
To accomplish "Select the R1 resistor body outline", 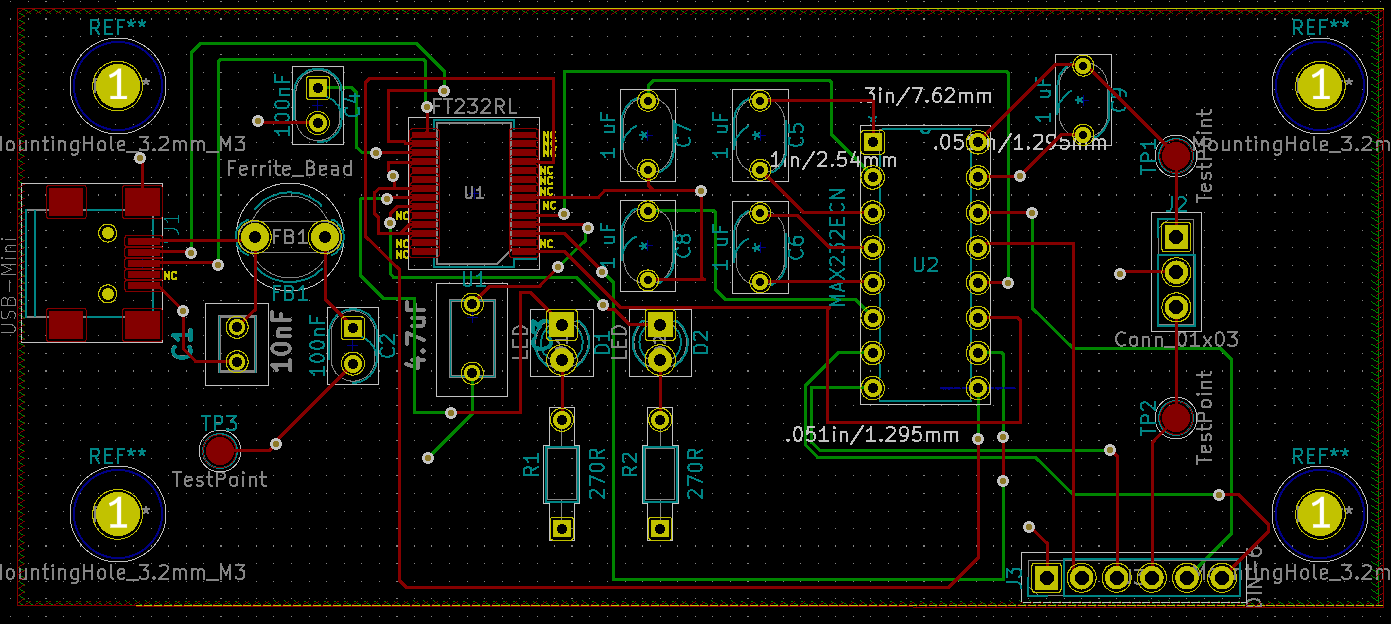I will coord(561,474).
